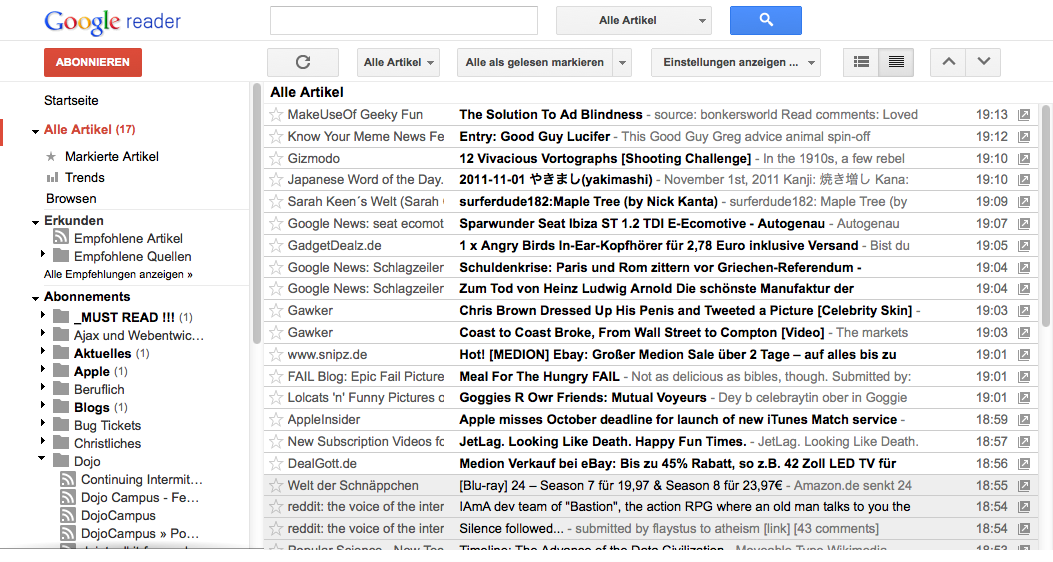Click the red ABONNIEREN button
The image size is (1053, 562).
click(x=93, y=62)
